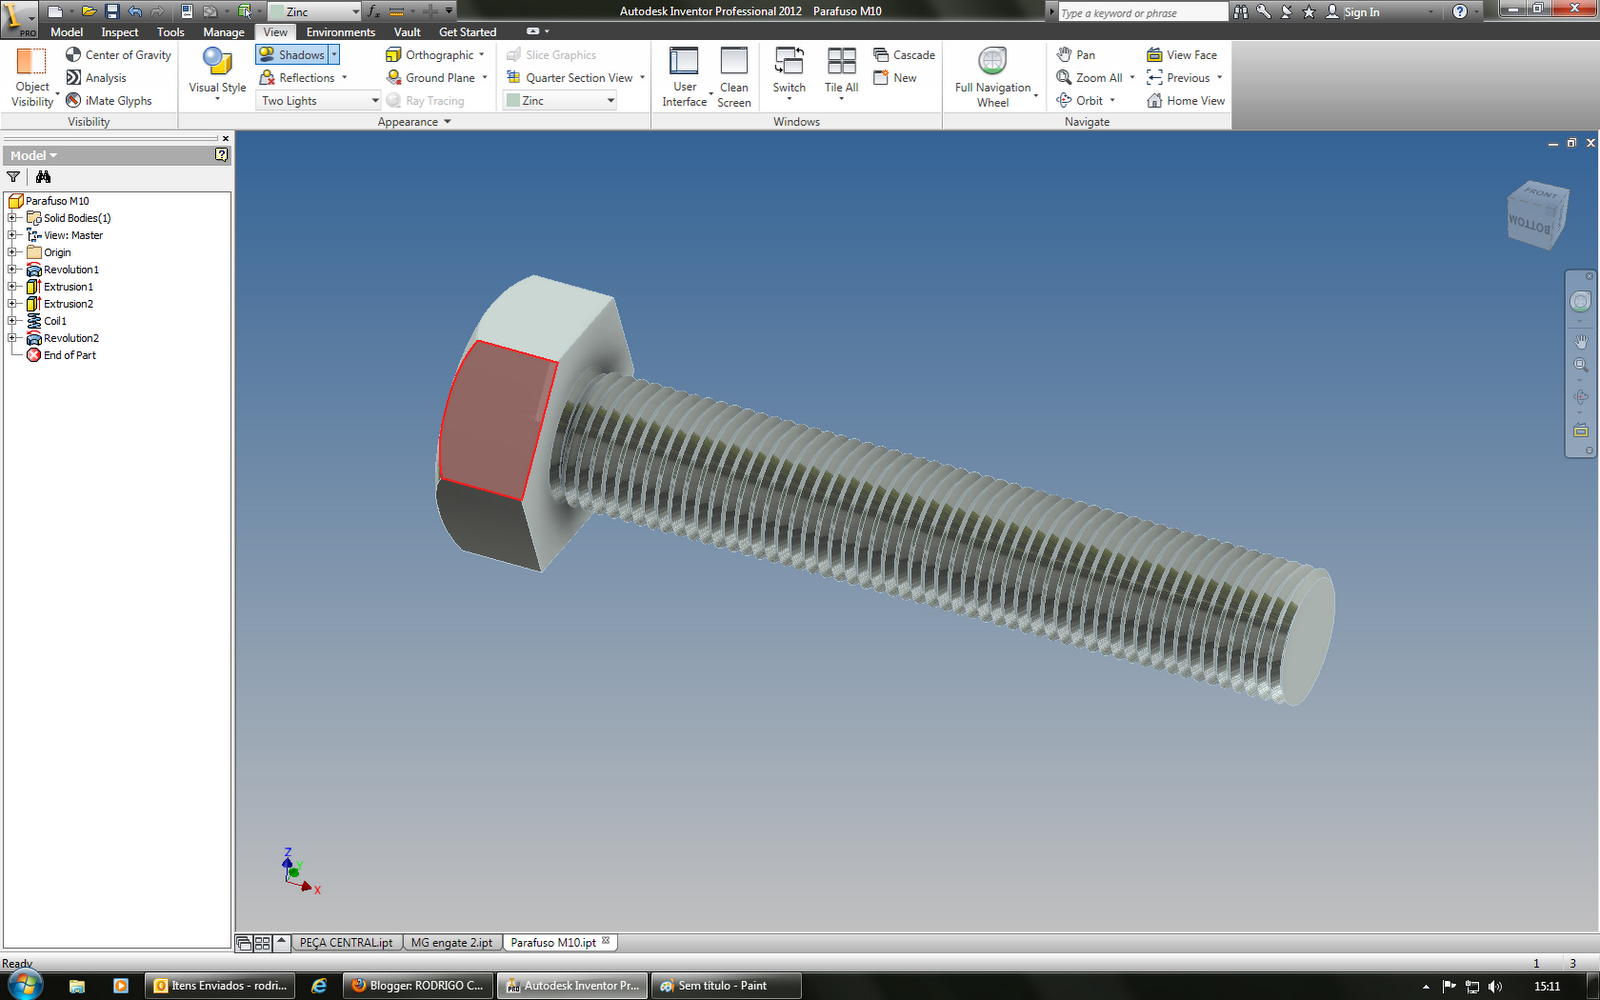Activate Clean Screen mode
This screenshot has height=1000, width=1600.
click(x=734, y=70)
